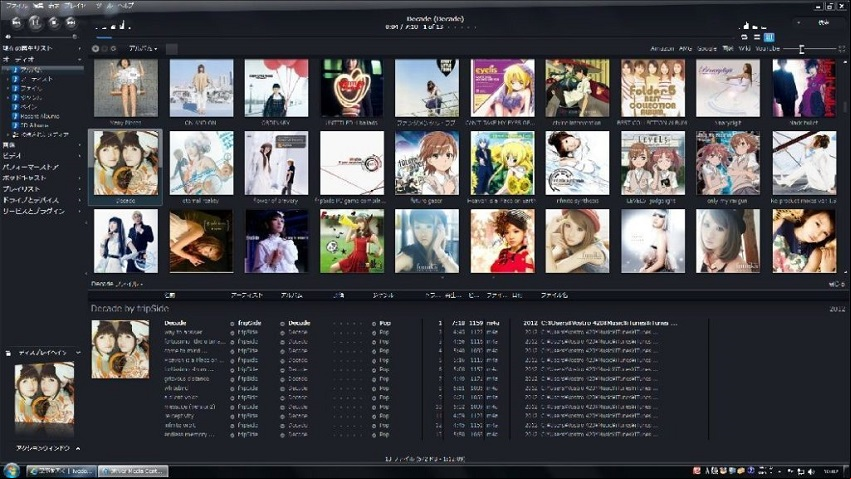The height and width of the screenshot is (479, 851).
Task: Click the album art in the display pane
Action: click(45, 393)
